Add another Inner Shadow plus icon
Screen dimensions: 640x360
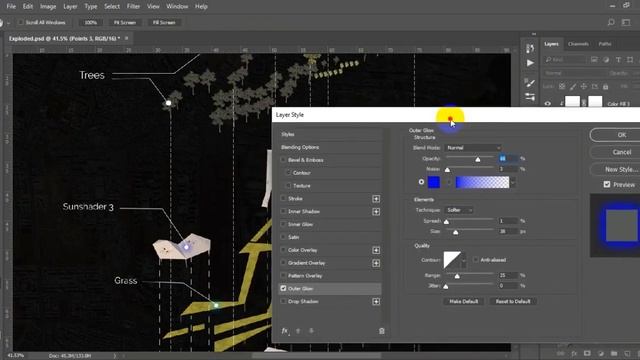pyautogui.click(x=376, y=211)
